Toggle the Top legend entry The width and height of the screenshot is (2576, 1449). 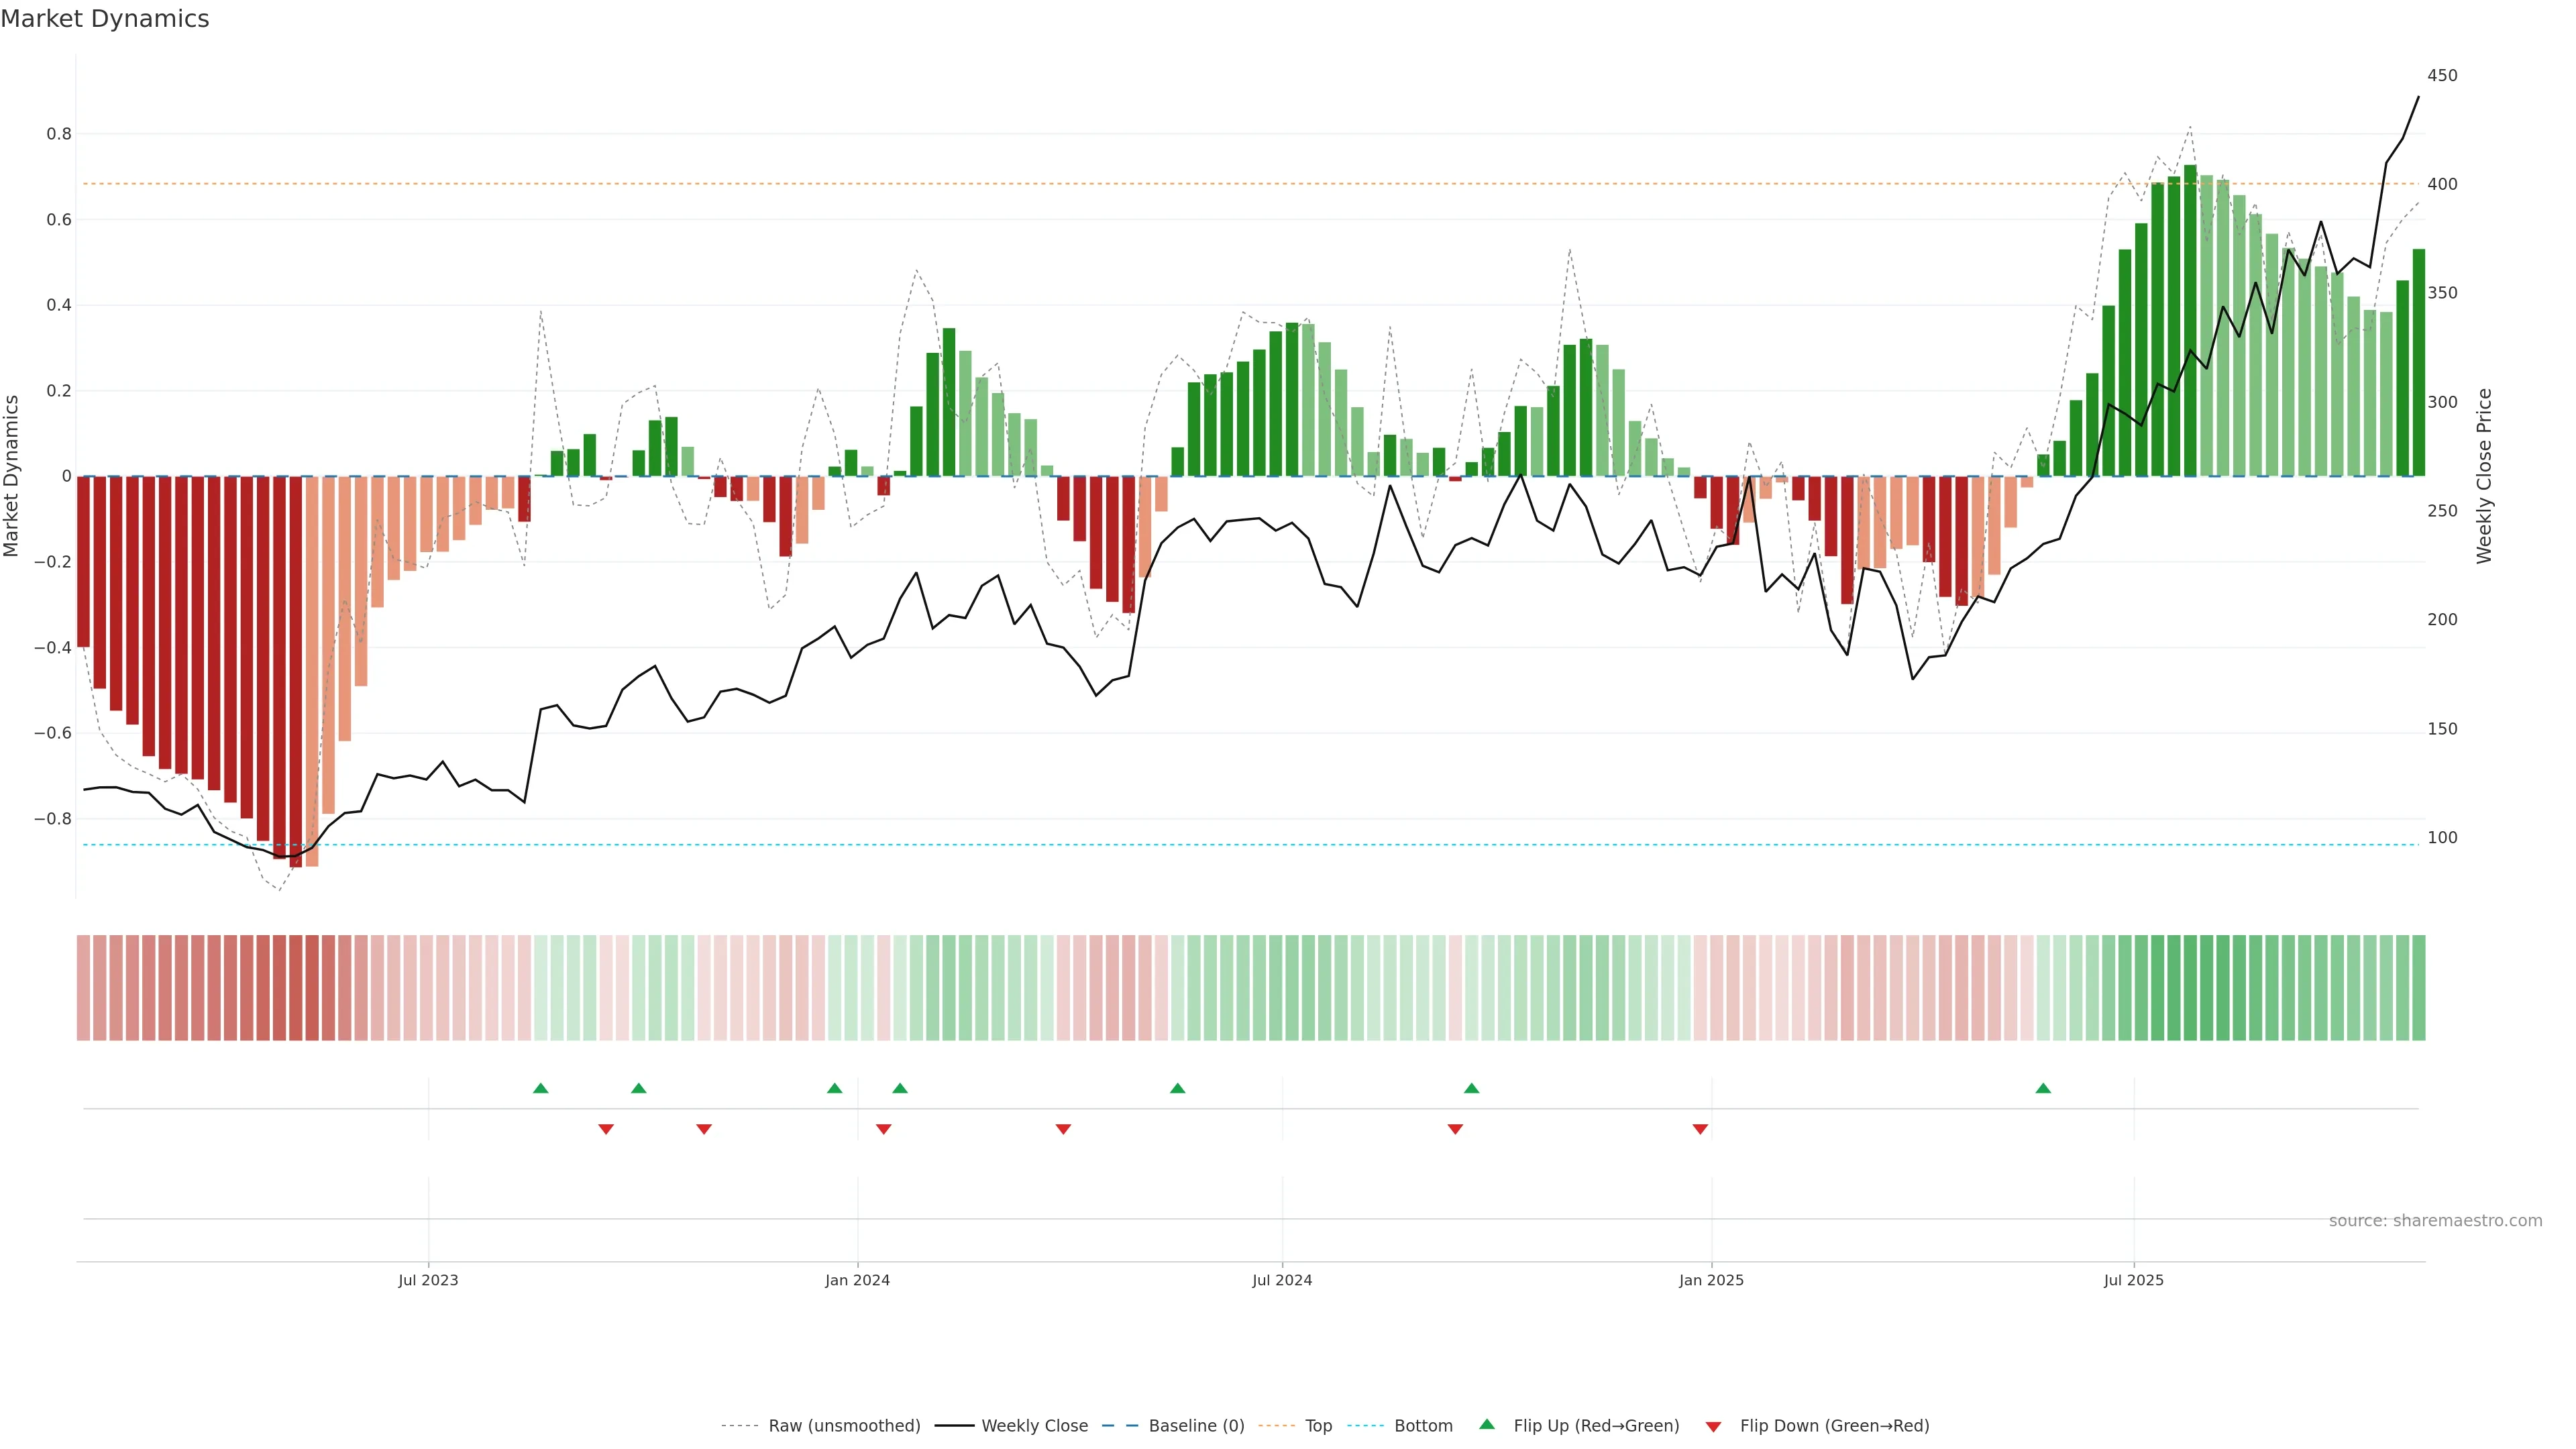coord(1318,1426)
